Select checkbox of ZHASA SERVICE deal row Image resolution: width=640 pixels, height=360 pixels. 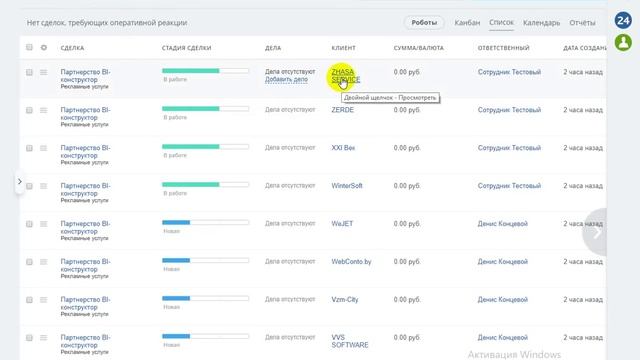(x=29, y=72)
